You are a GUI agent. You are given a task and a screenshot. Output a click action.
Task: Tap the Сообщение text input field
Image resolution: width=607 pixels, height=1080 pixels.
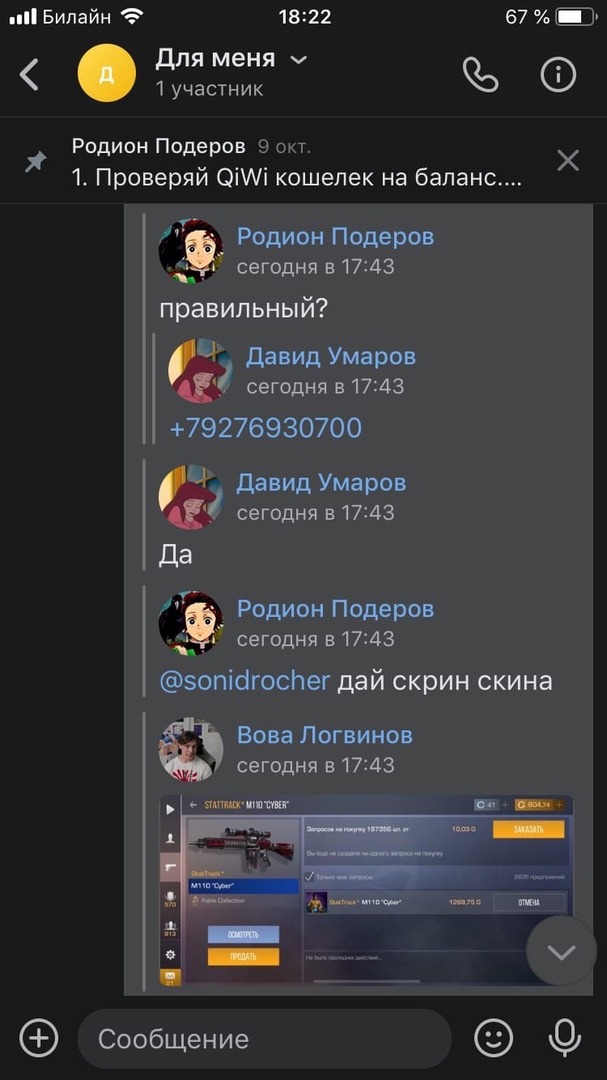click(x=265, y=1039)
